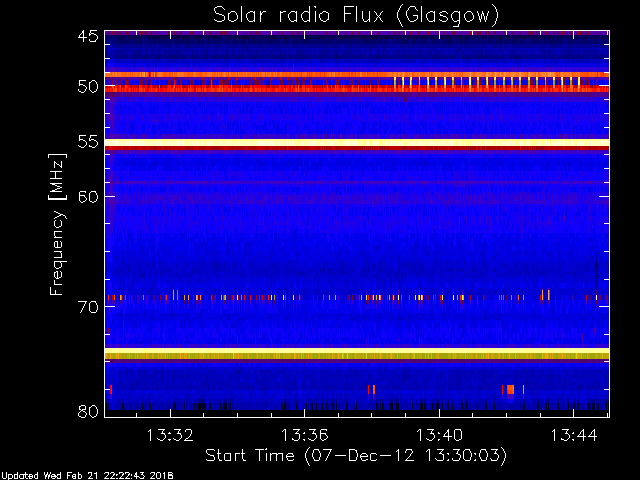This screenshot has height=480, width=640.
Task: Click the 80 frequency tick label
Action: click(88, 411)
